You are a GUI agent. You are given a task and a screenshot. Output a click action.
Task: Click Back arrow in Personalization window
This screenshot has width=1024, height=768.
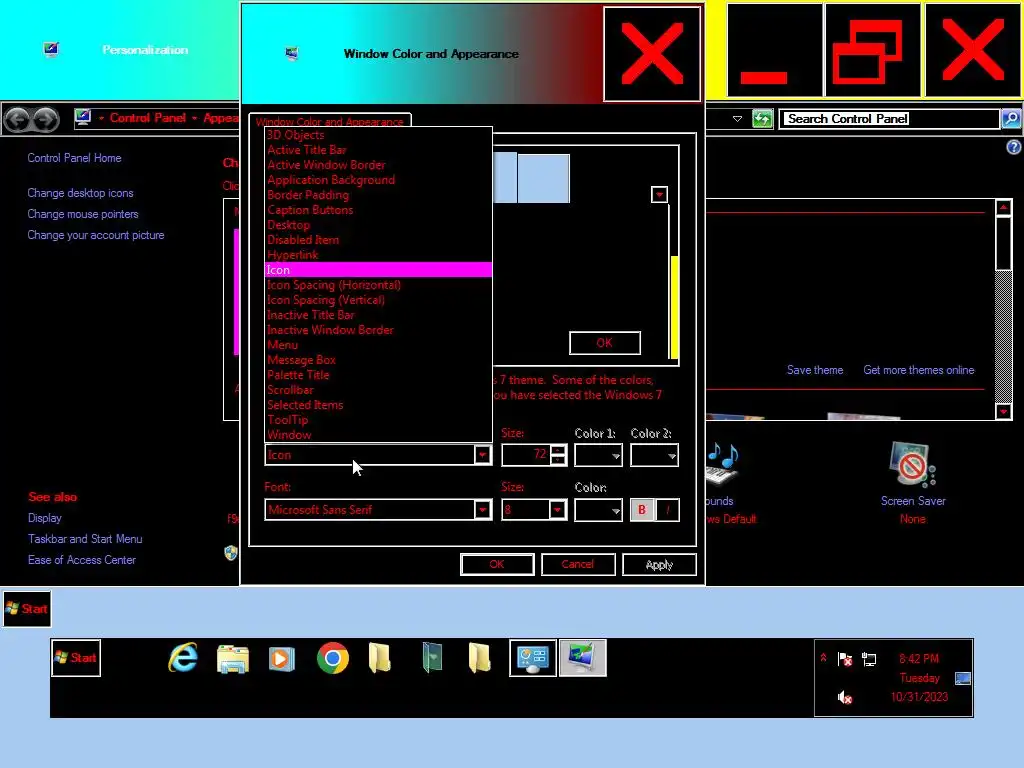18,120
